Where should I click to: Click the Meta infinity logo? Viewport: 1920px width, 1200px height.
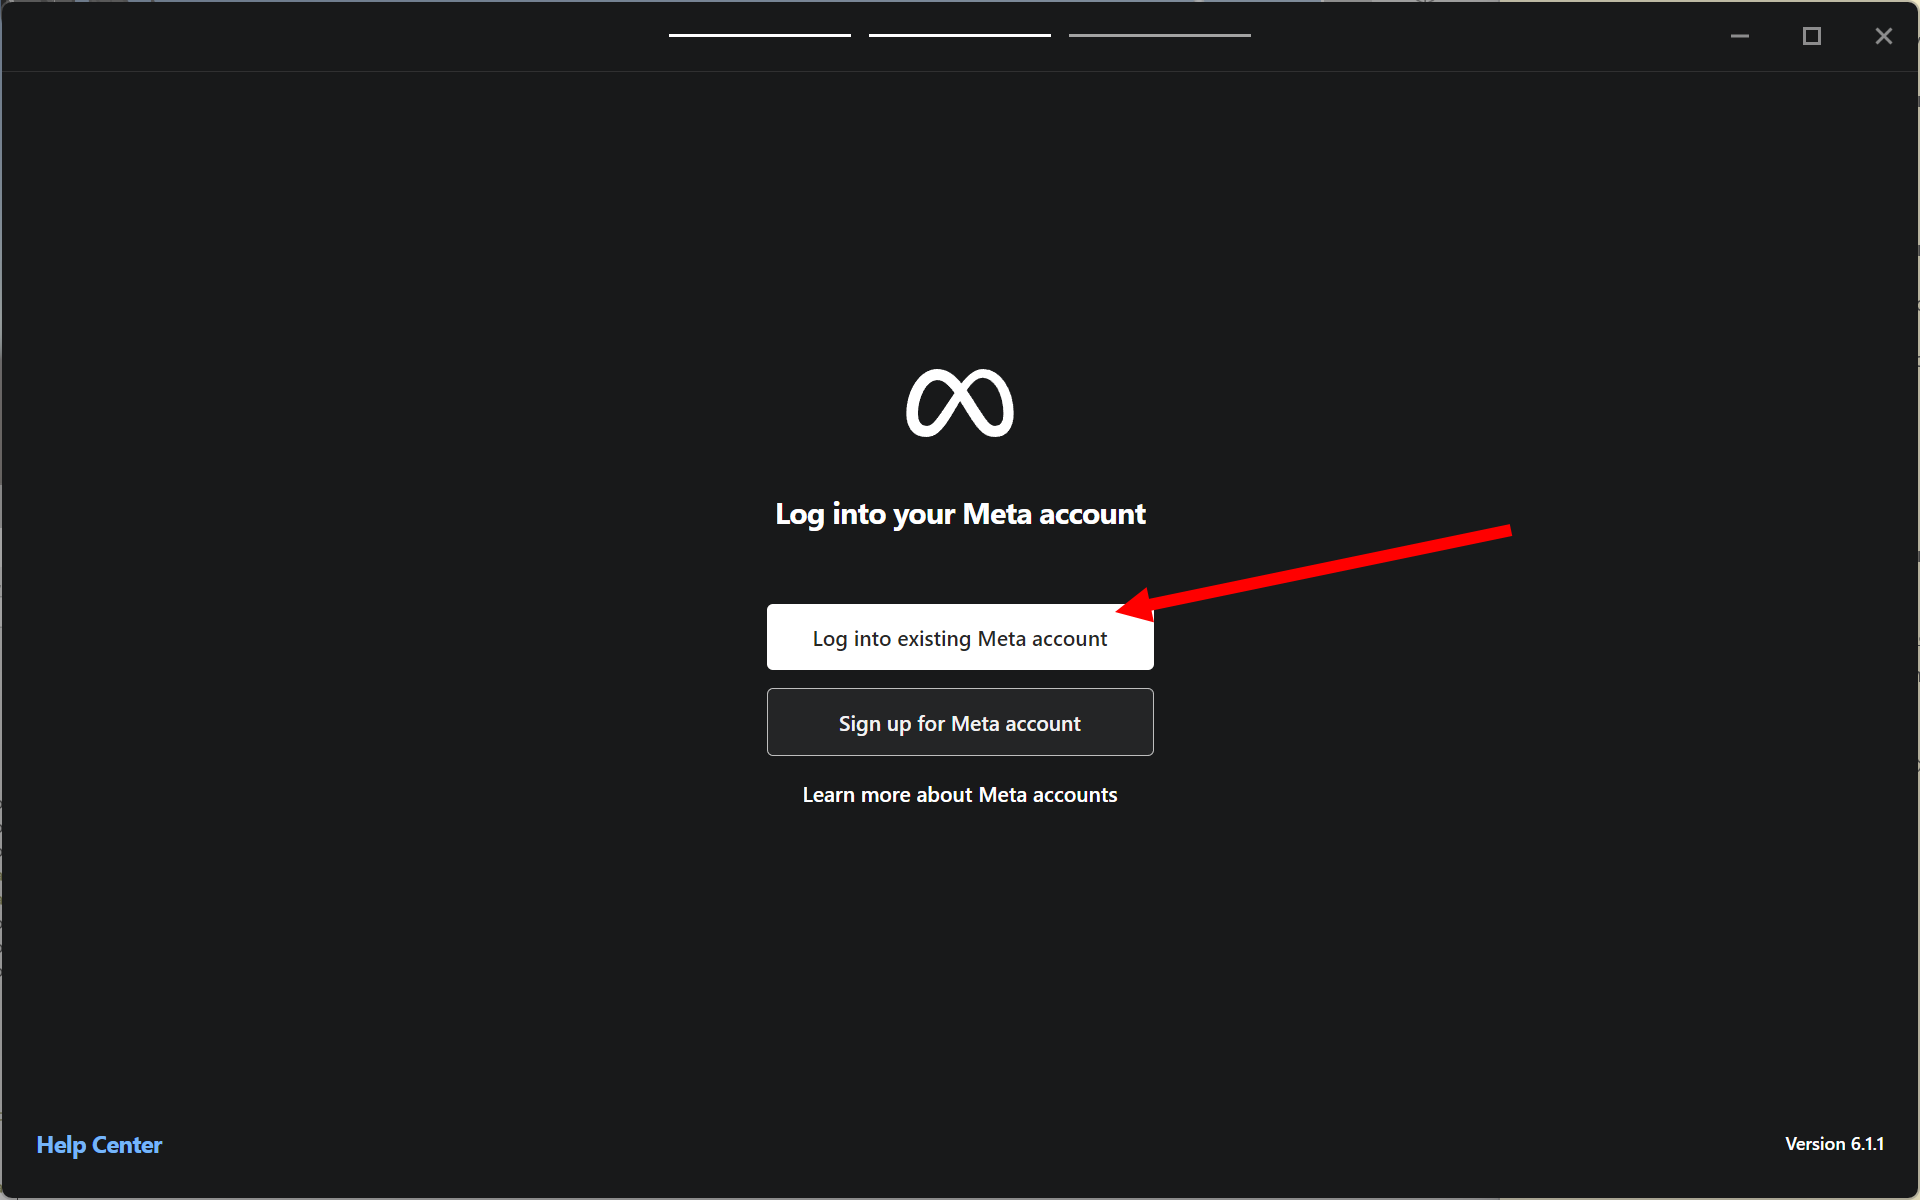960,403
